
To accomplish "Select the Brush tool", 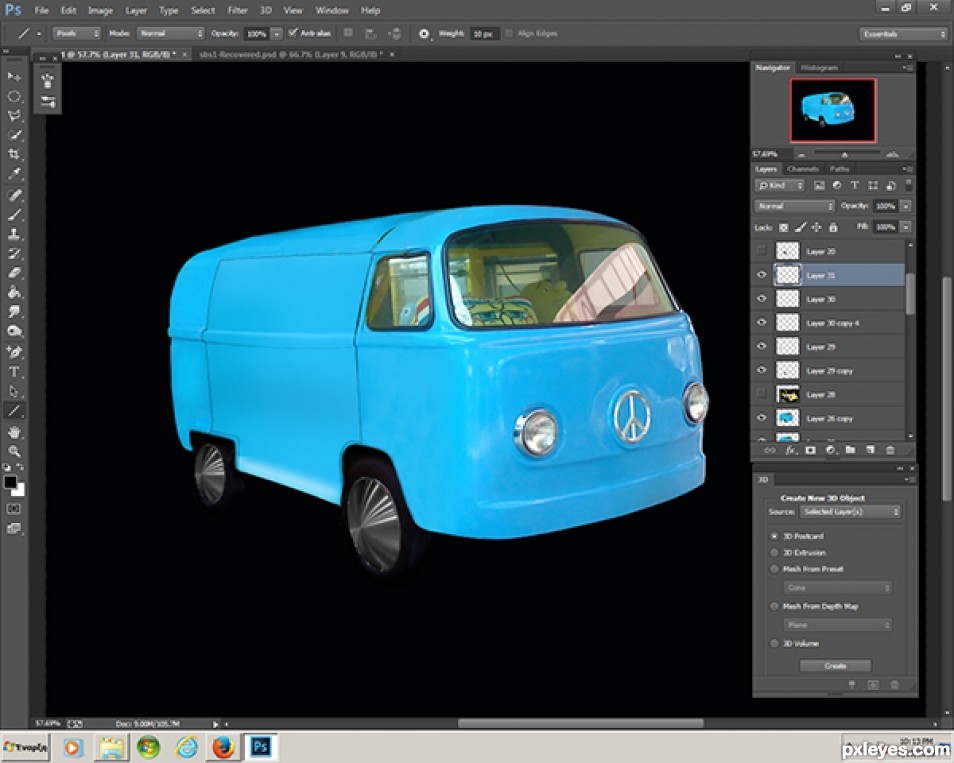I will point(14,215).
